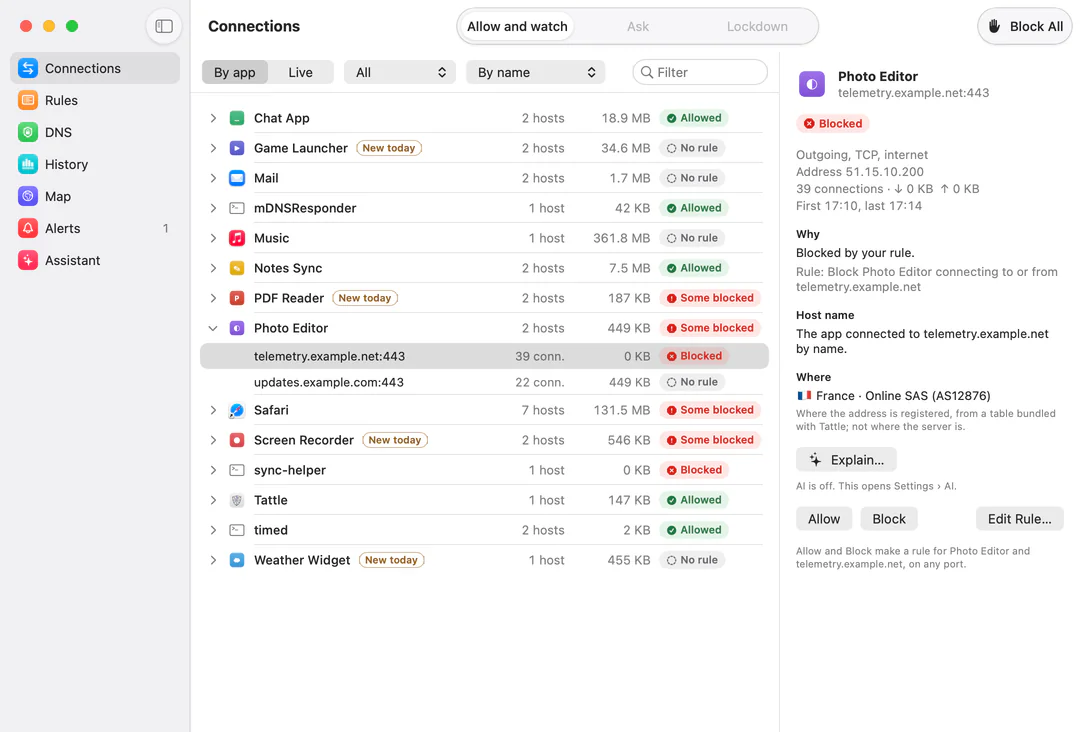Select the telemetry.example.net:443 row

[484, 356]
